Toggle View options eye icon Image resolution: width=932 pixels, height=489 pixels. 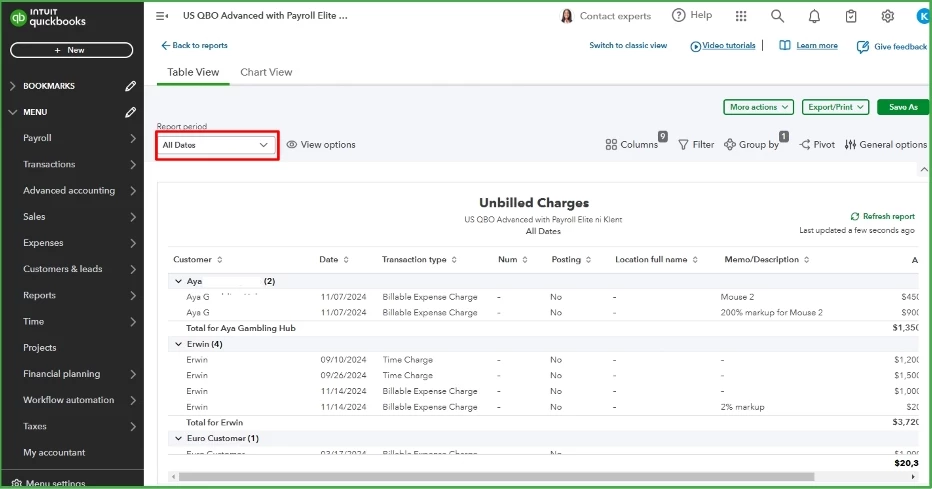(291, 144)
